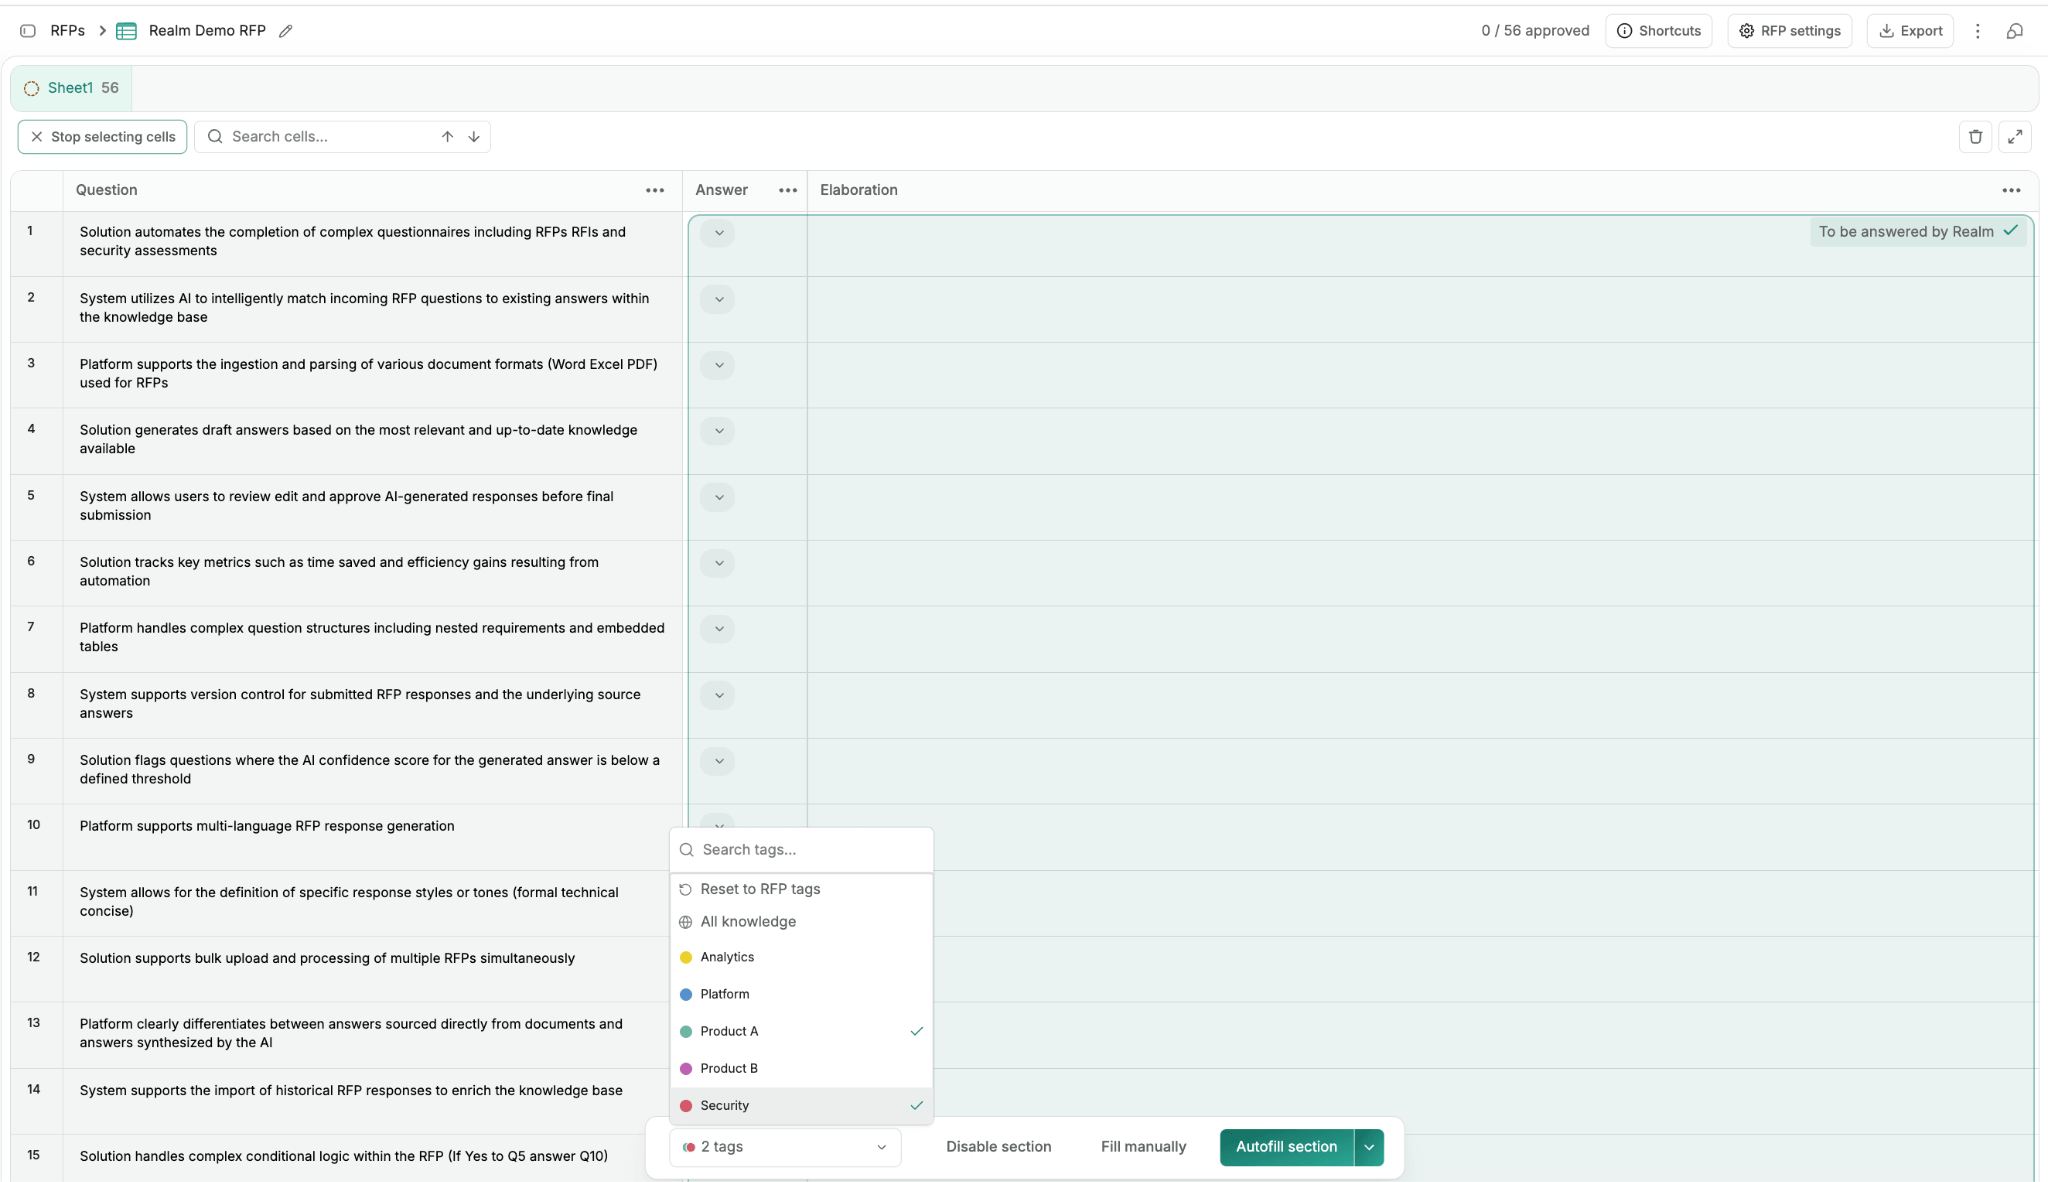
Task: Open Answer column options menu
Action: click(788, 190)
